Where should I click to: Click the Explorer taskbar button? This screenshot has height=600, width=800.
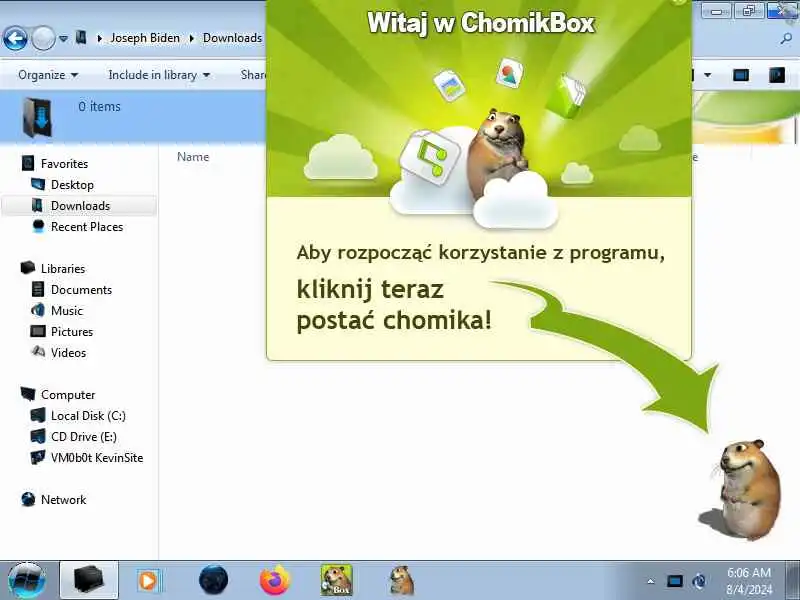click(89, 580)
